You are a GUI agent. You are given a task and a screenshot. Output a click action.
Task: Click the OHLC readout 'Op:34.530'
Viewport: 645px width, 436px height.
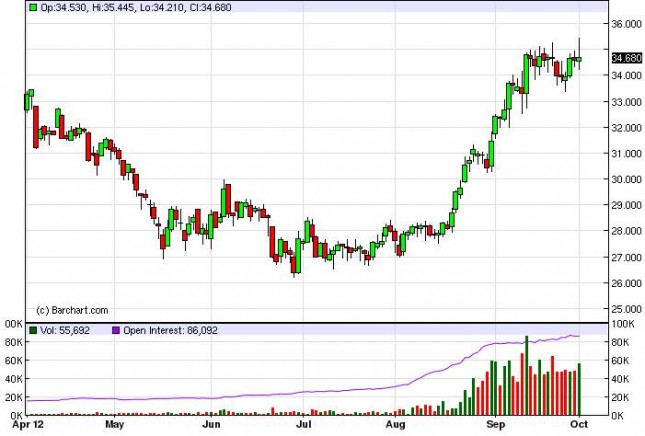(x=63, y=7)
